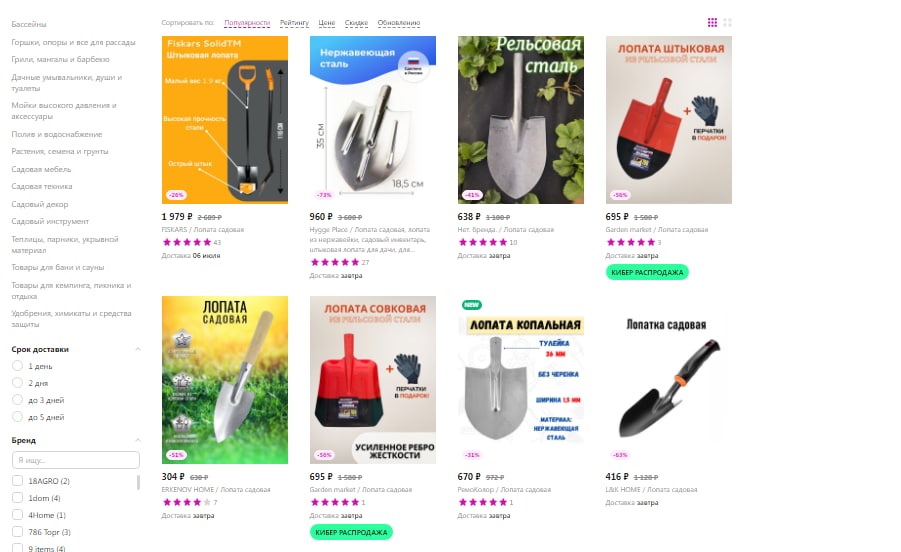Viewport: 901px width, 552px height.
Task: Check the 4Home brand filter
Action: tap(18, 515)
